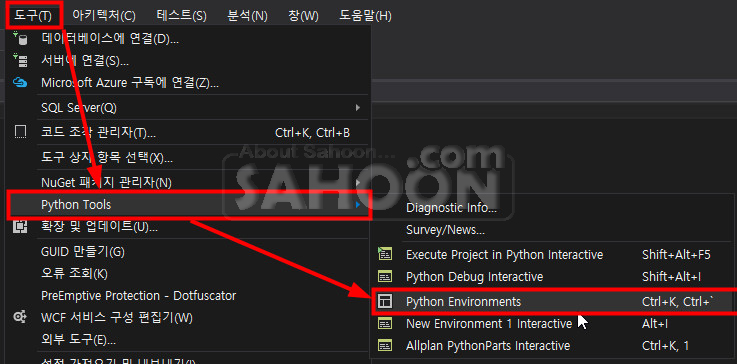This screenshot has width=737, height=364.
Task: Click the Allplan PythonParts Interactive icon
Action: pyautogui.click(x=385, y=346)
